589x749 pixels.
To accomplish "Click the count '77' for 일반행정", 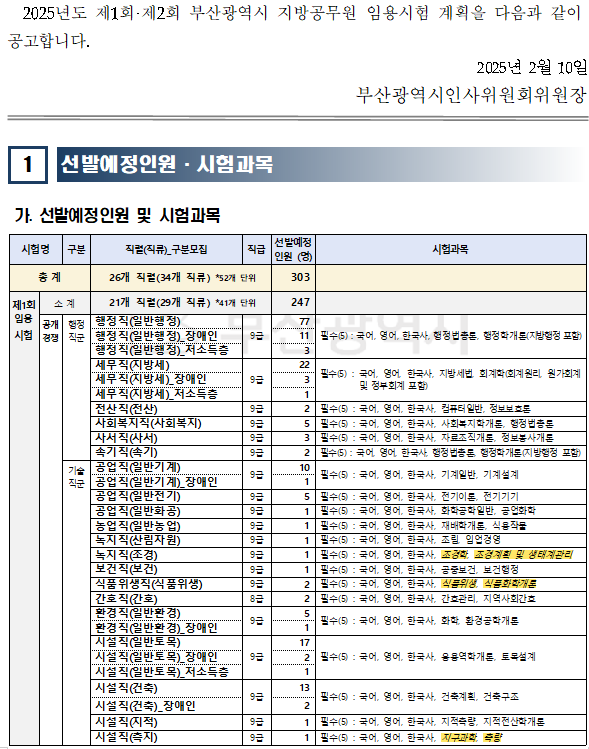I will 304,322.
